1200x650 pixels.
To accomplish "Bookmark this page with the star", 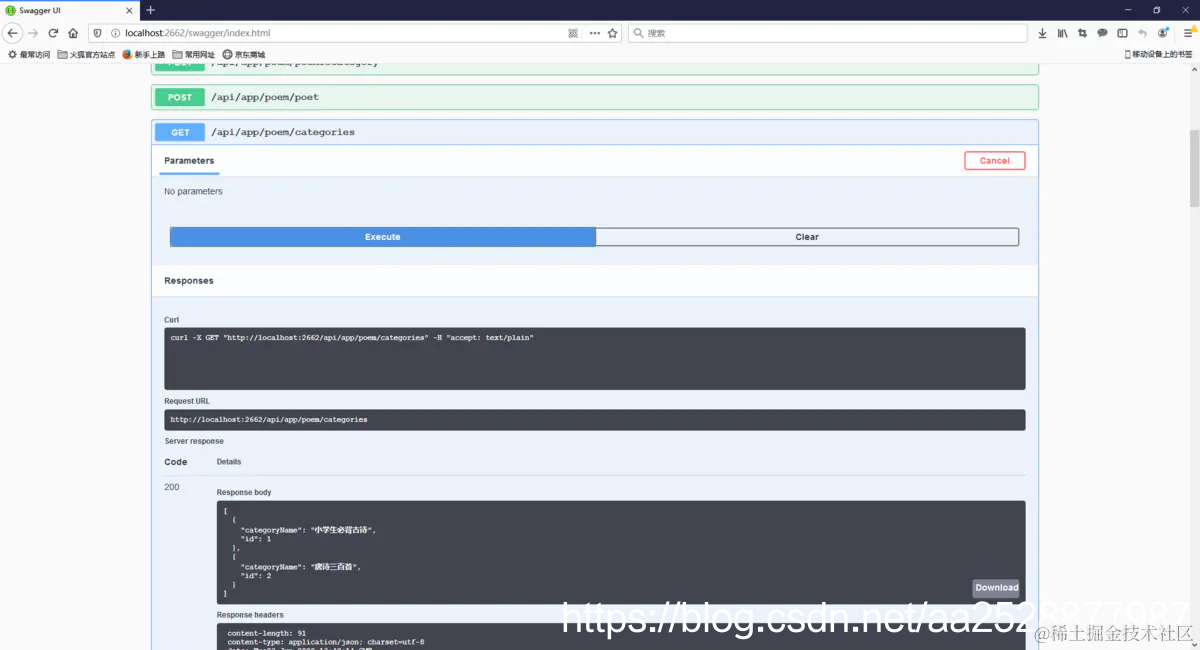I will click(613, 33).
